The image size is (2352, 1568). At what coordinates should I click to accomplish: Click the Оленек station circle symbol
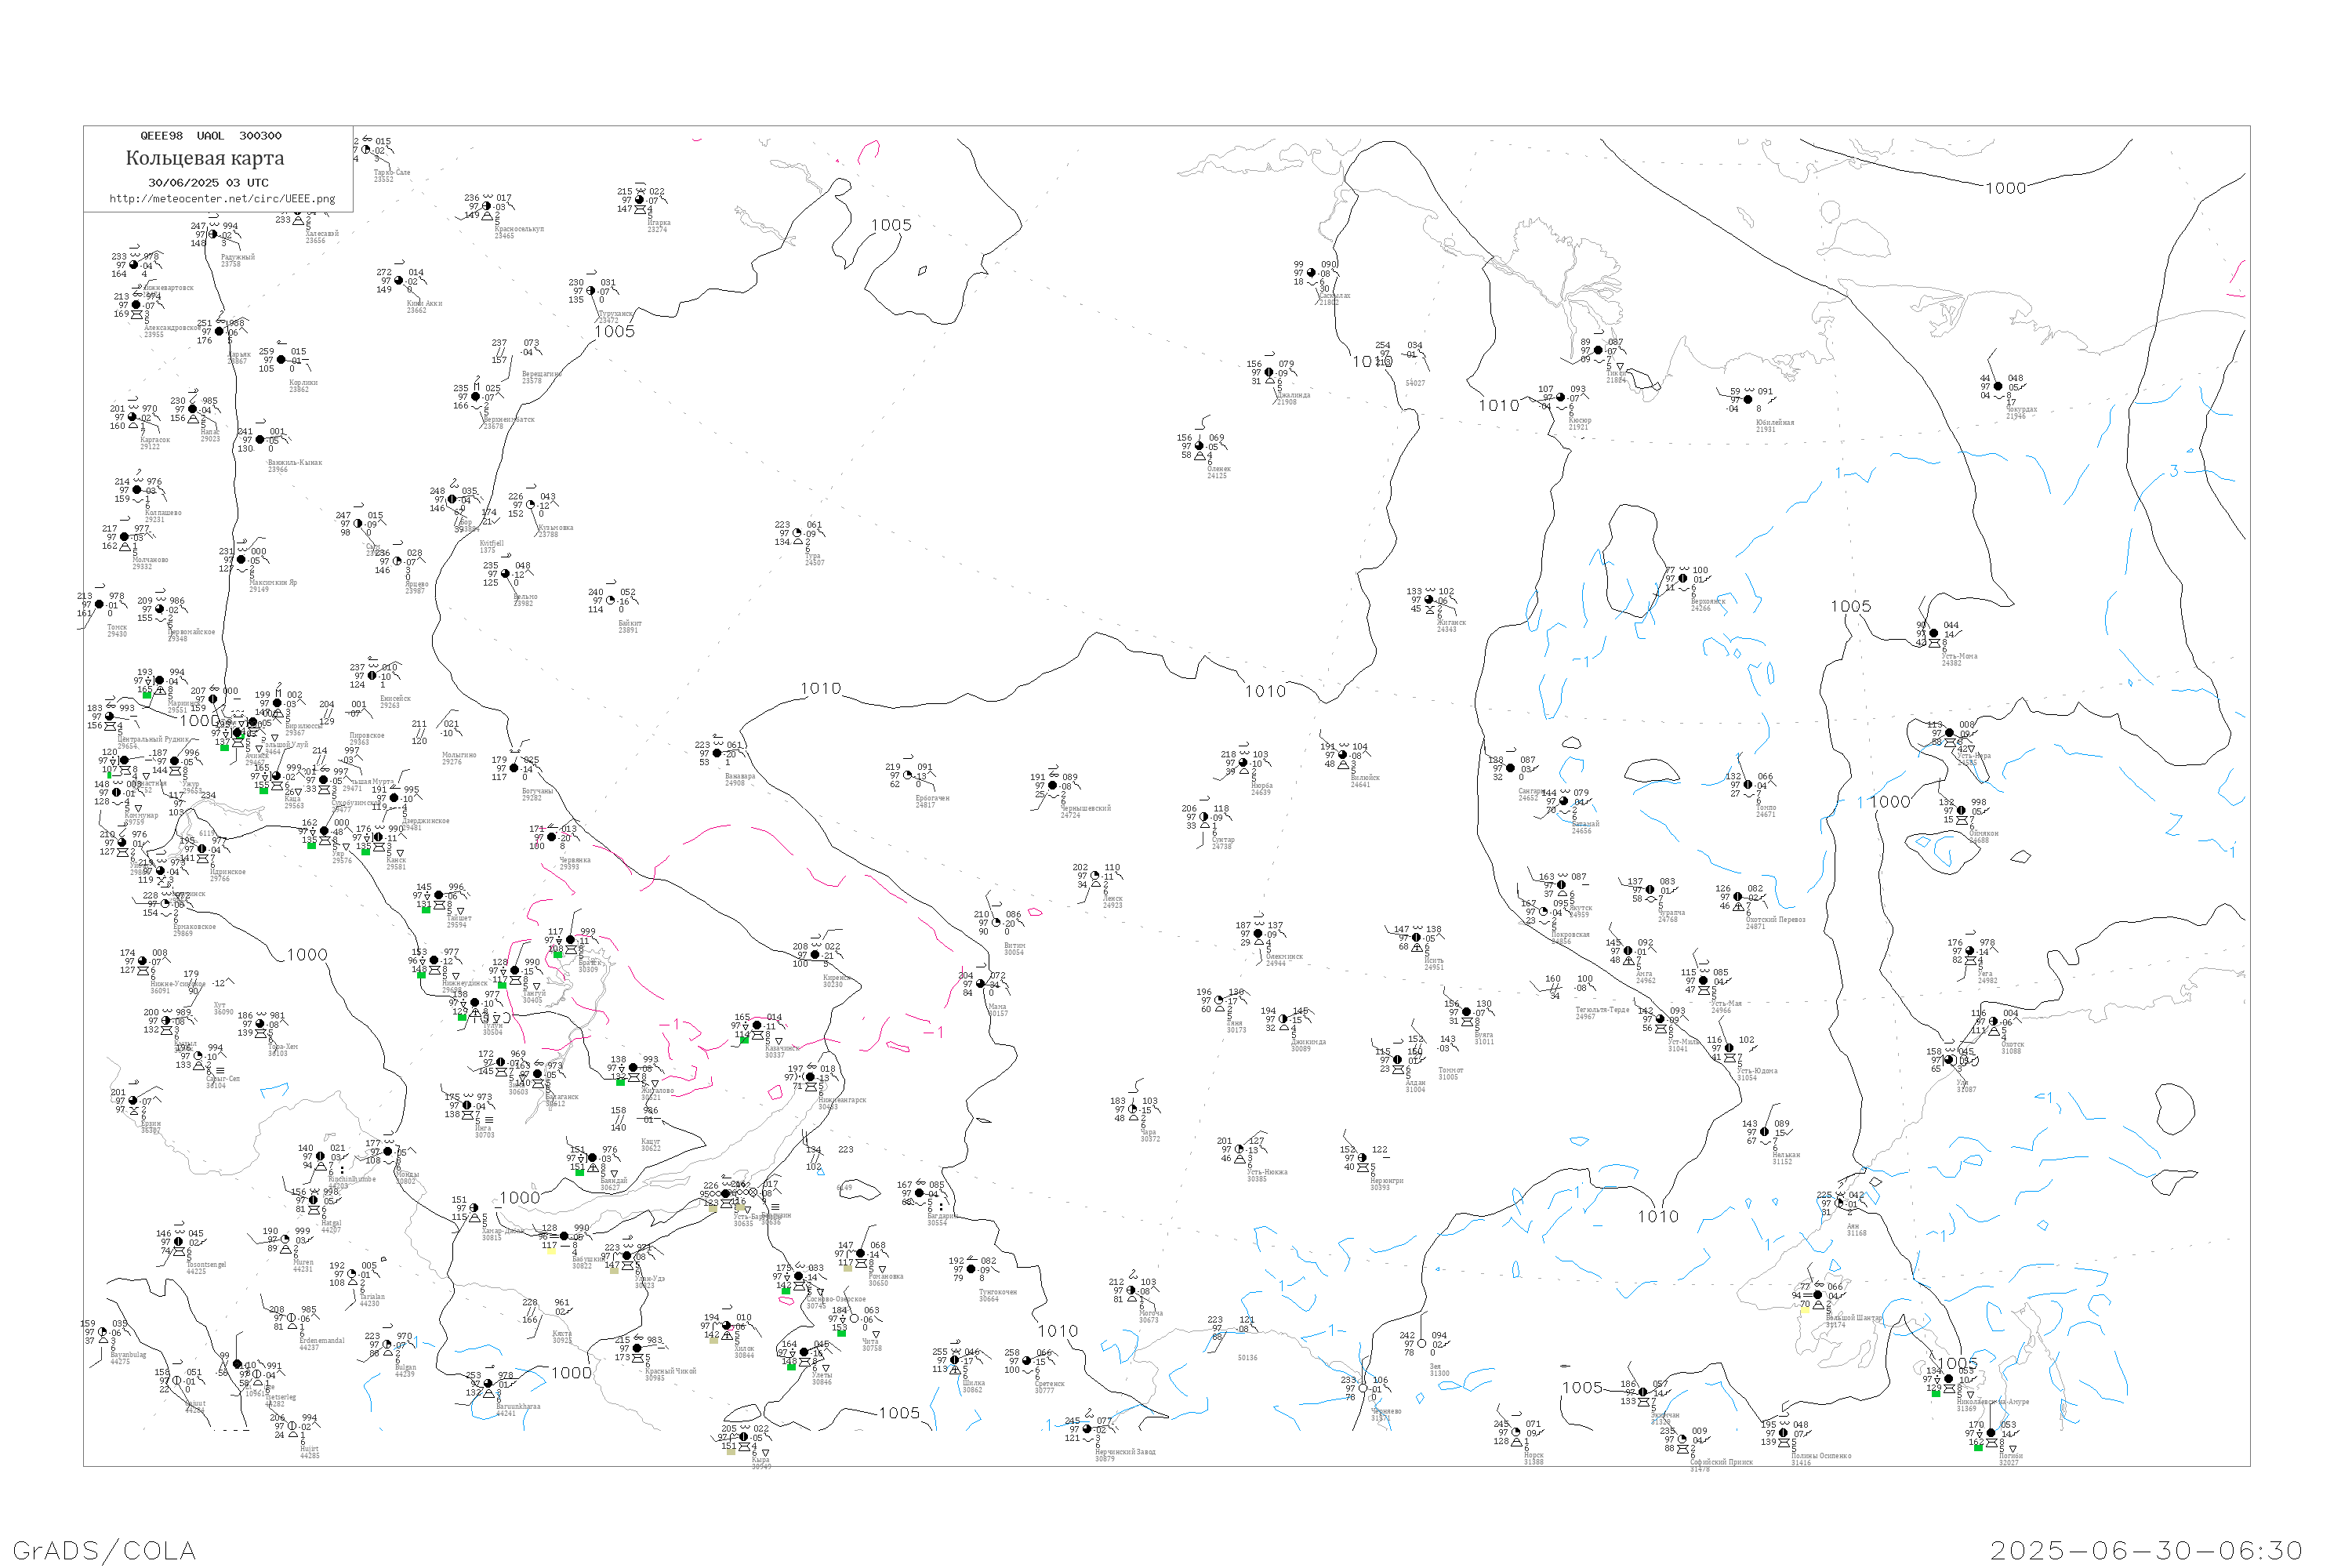[x=1199, y=446]
